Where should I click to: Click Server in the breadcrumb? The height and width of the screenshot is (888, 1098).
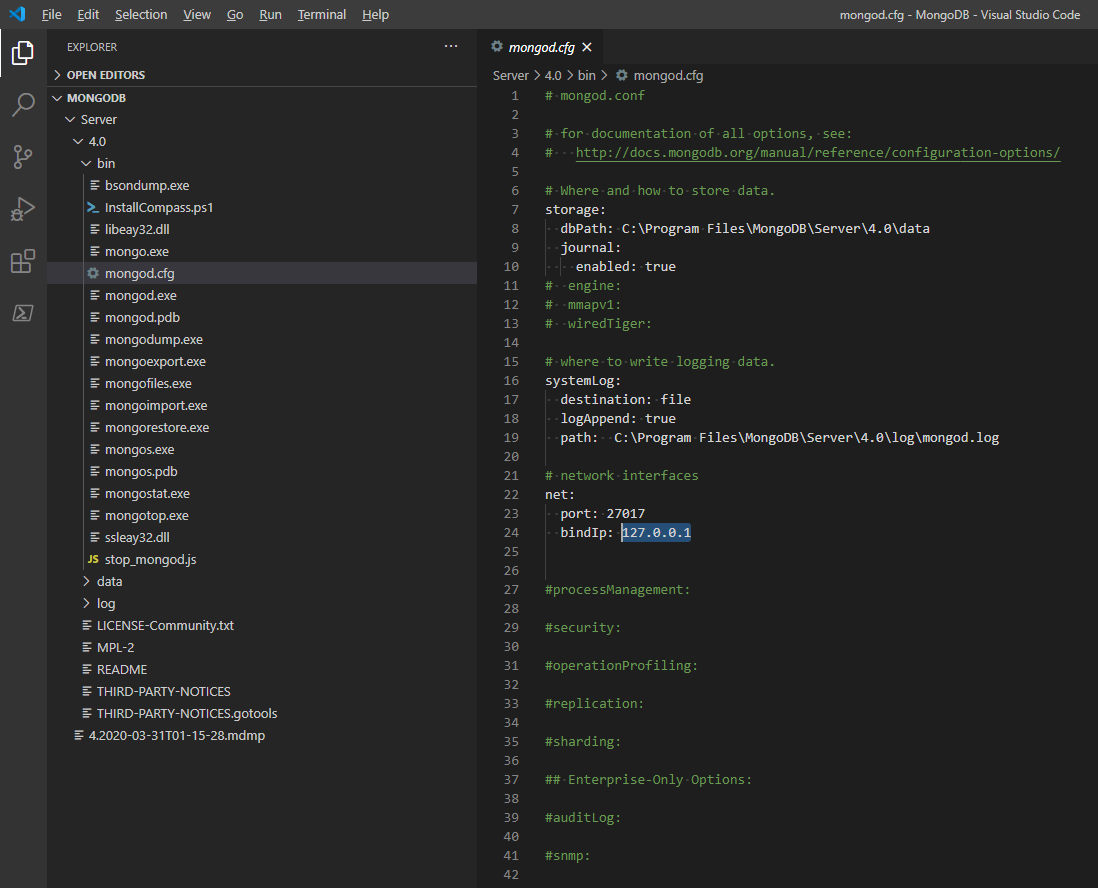[x=510, y=75]
